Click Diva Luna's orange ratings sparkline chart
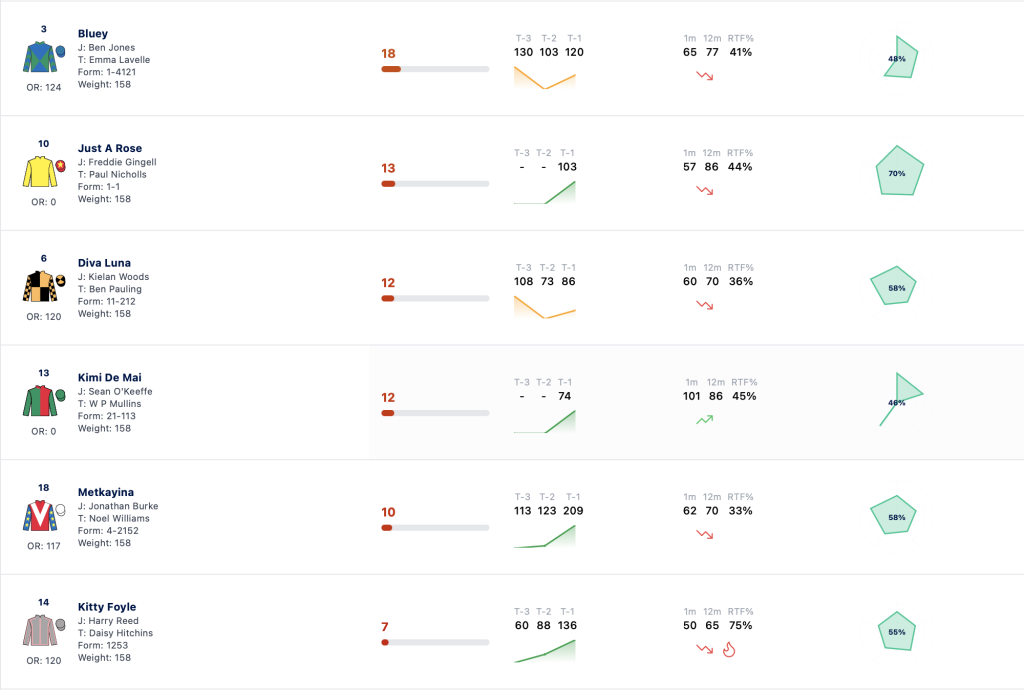This screenshot has width=1024, height=690. tap(545, 307)
